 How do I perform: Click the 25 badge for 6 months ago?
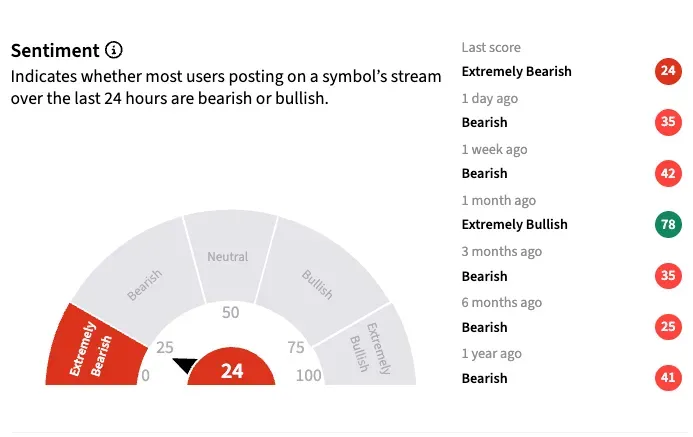click(668, 327)
